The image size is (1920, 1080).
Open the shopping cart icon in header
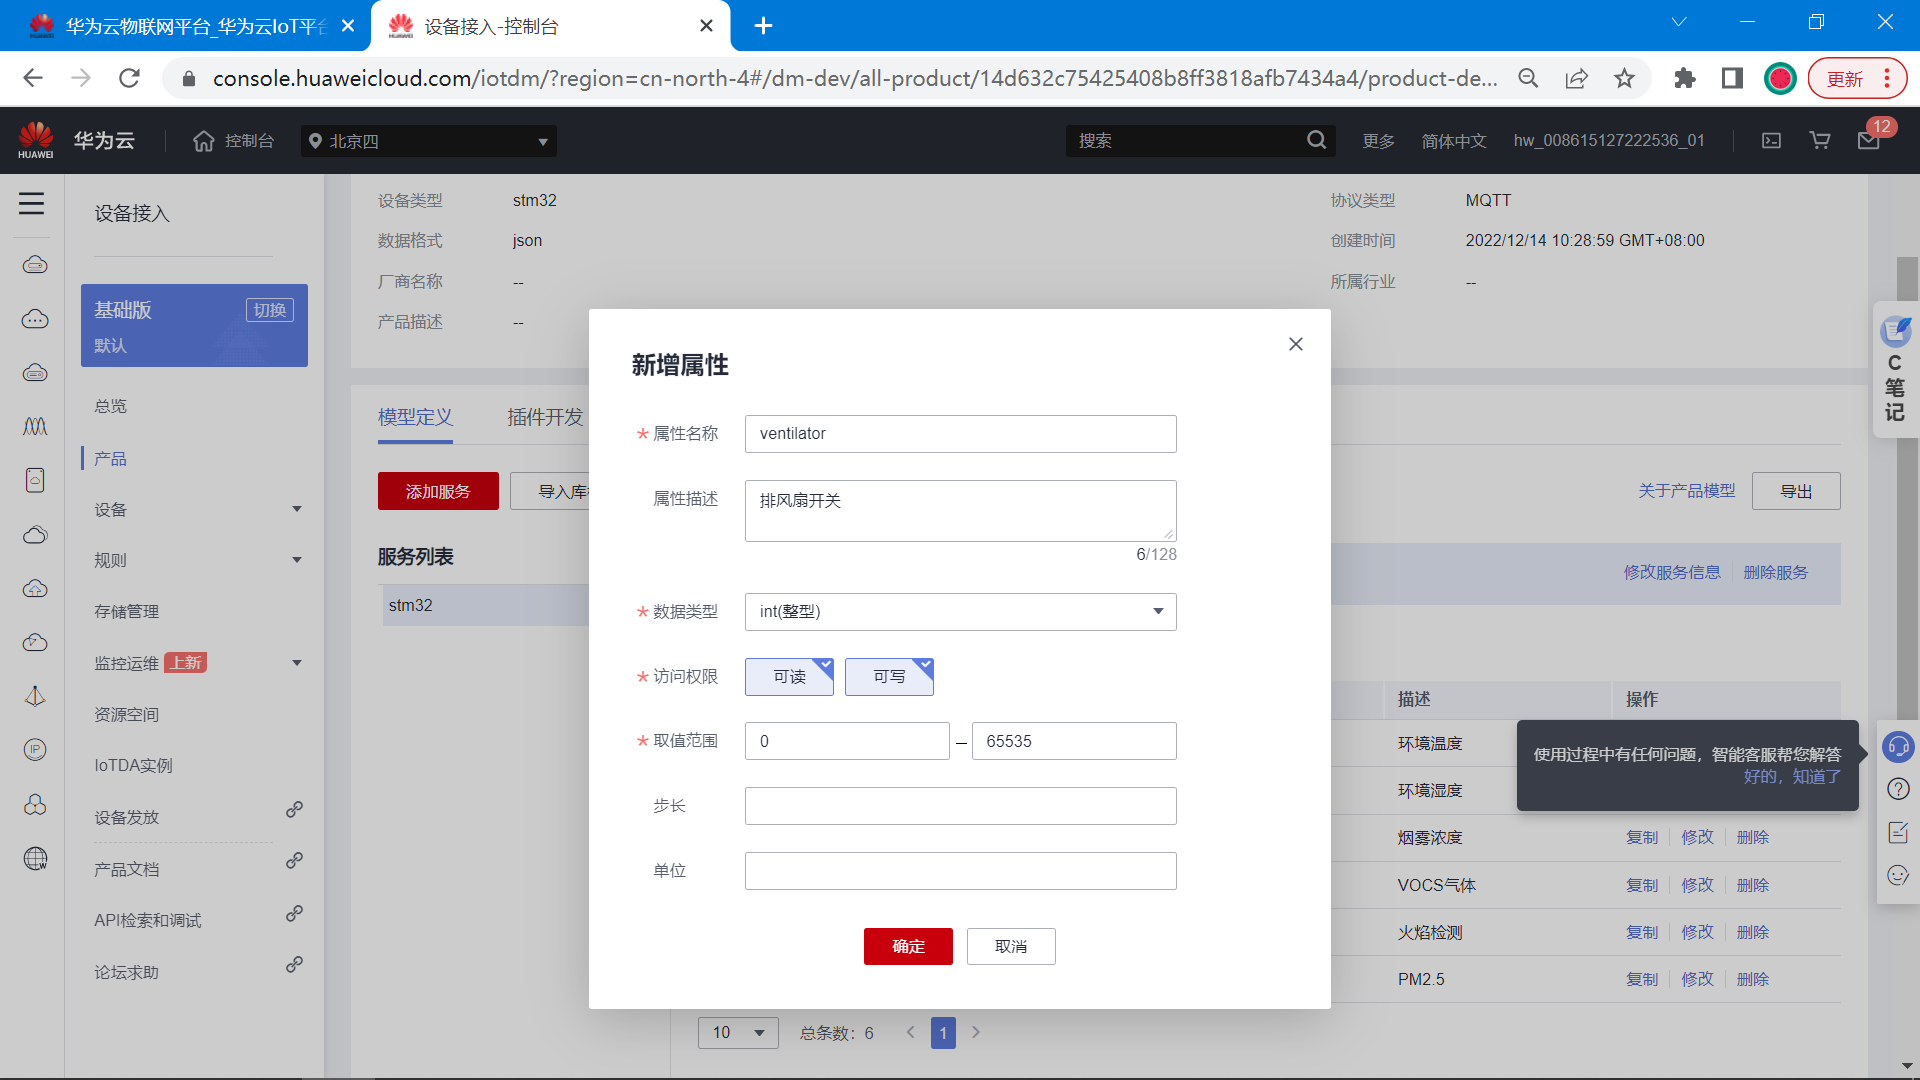click(1820, 141)
